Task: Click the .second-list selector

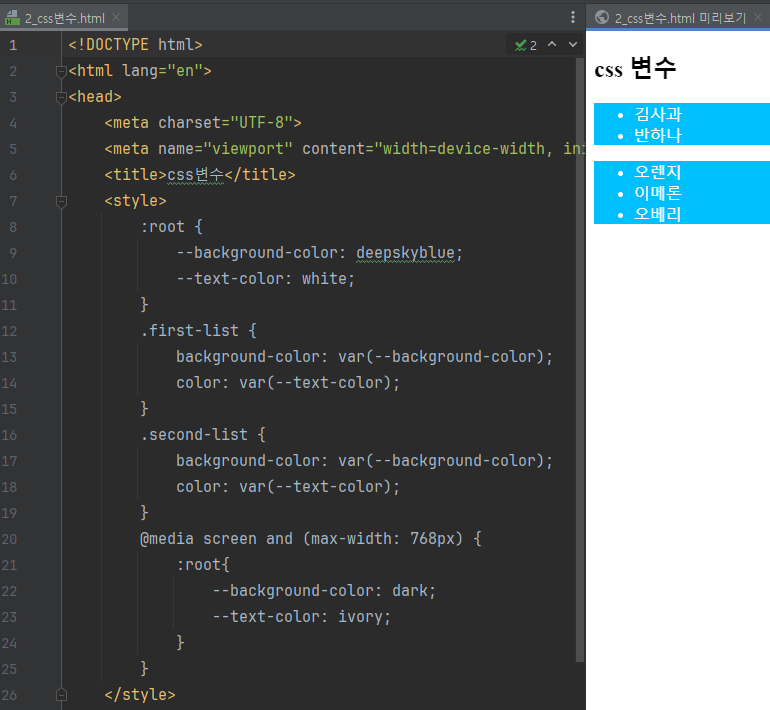Action: 194,435
